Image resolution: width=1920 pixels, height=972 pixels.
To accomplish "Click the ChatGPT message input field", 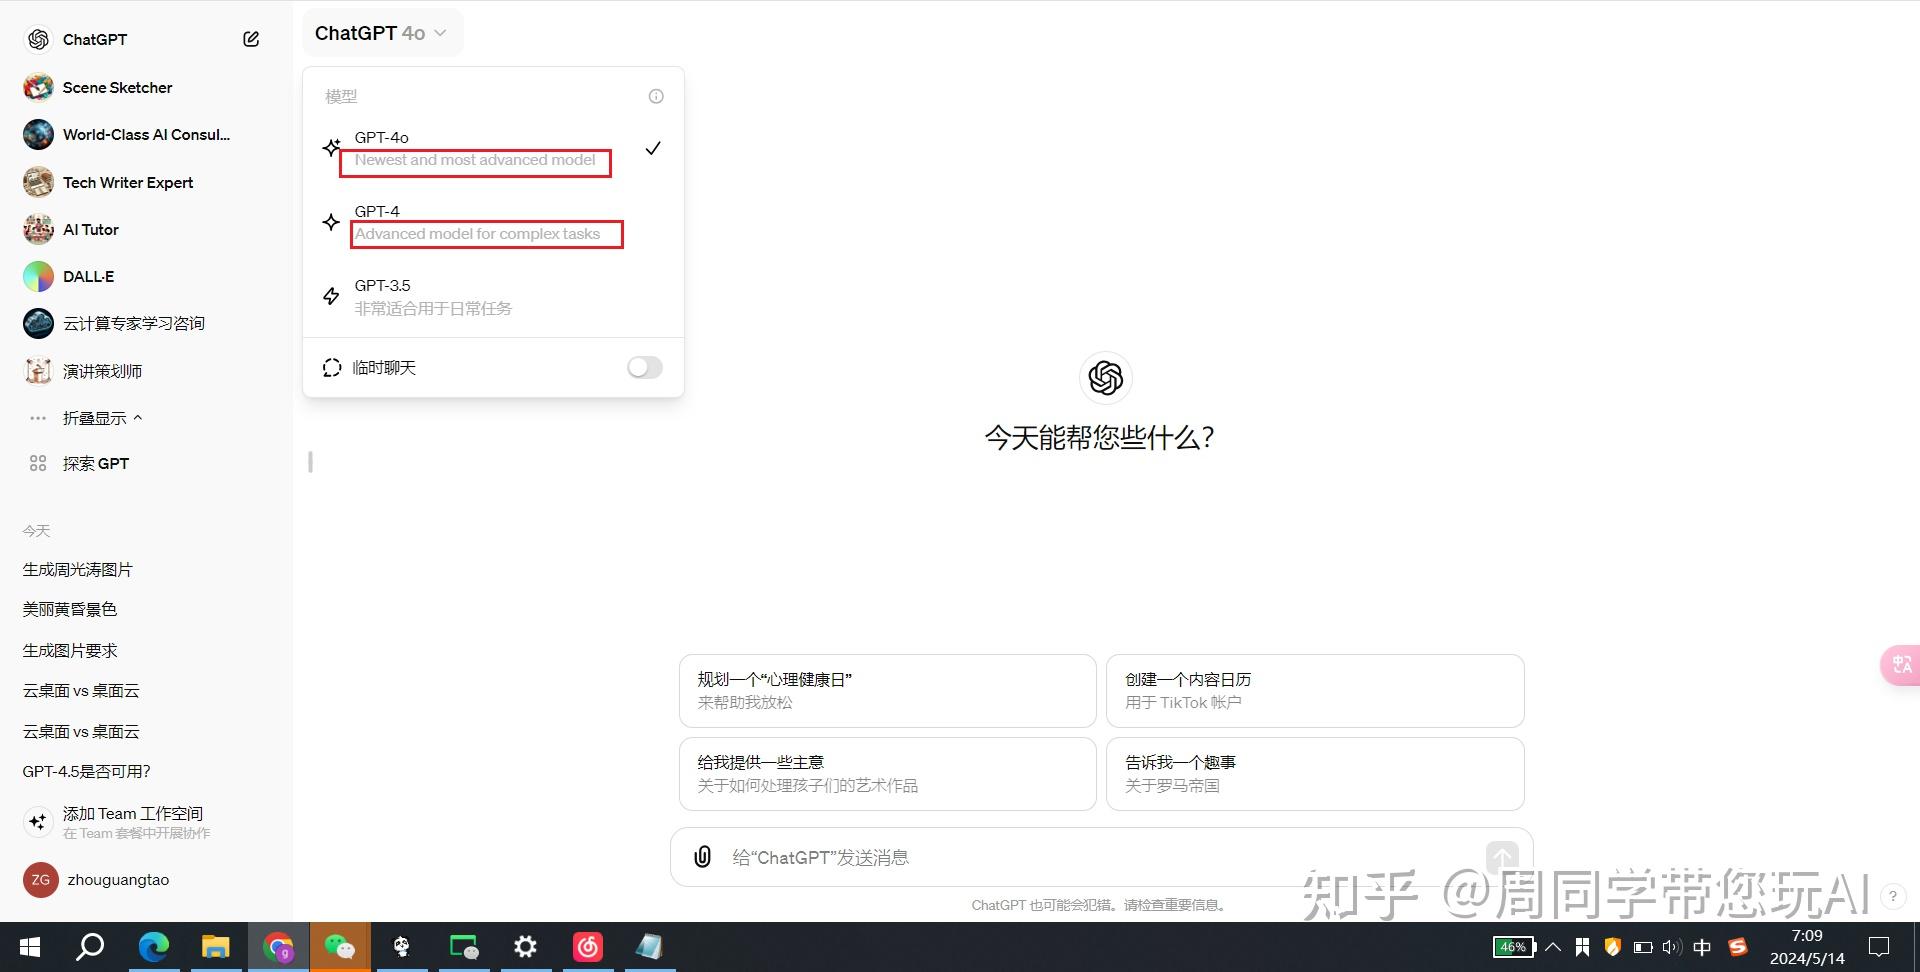I will pyautogui.click(x=1000, y=857).
